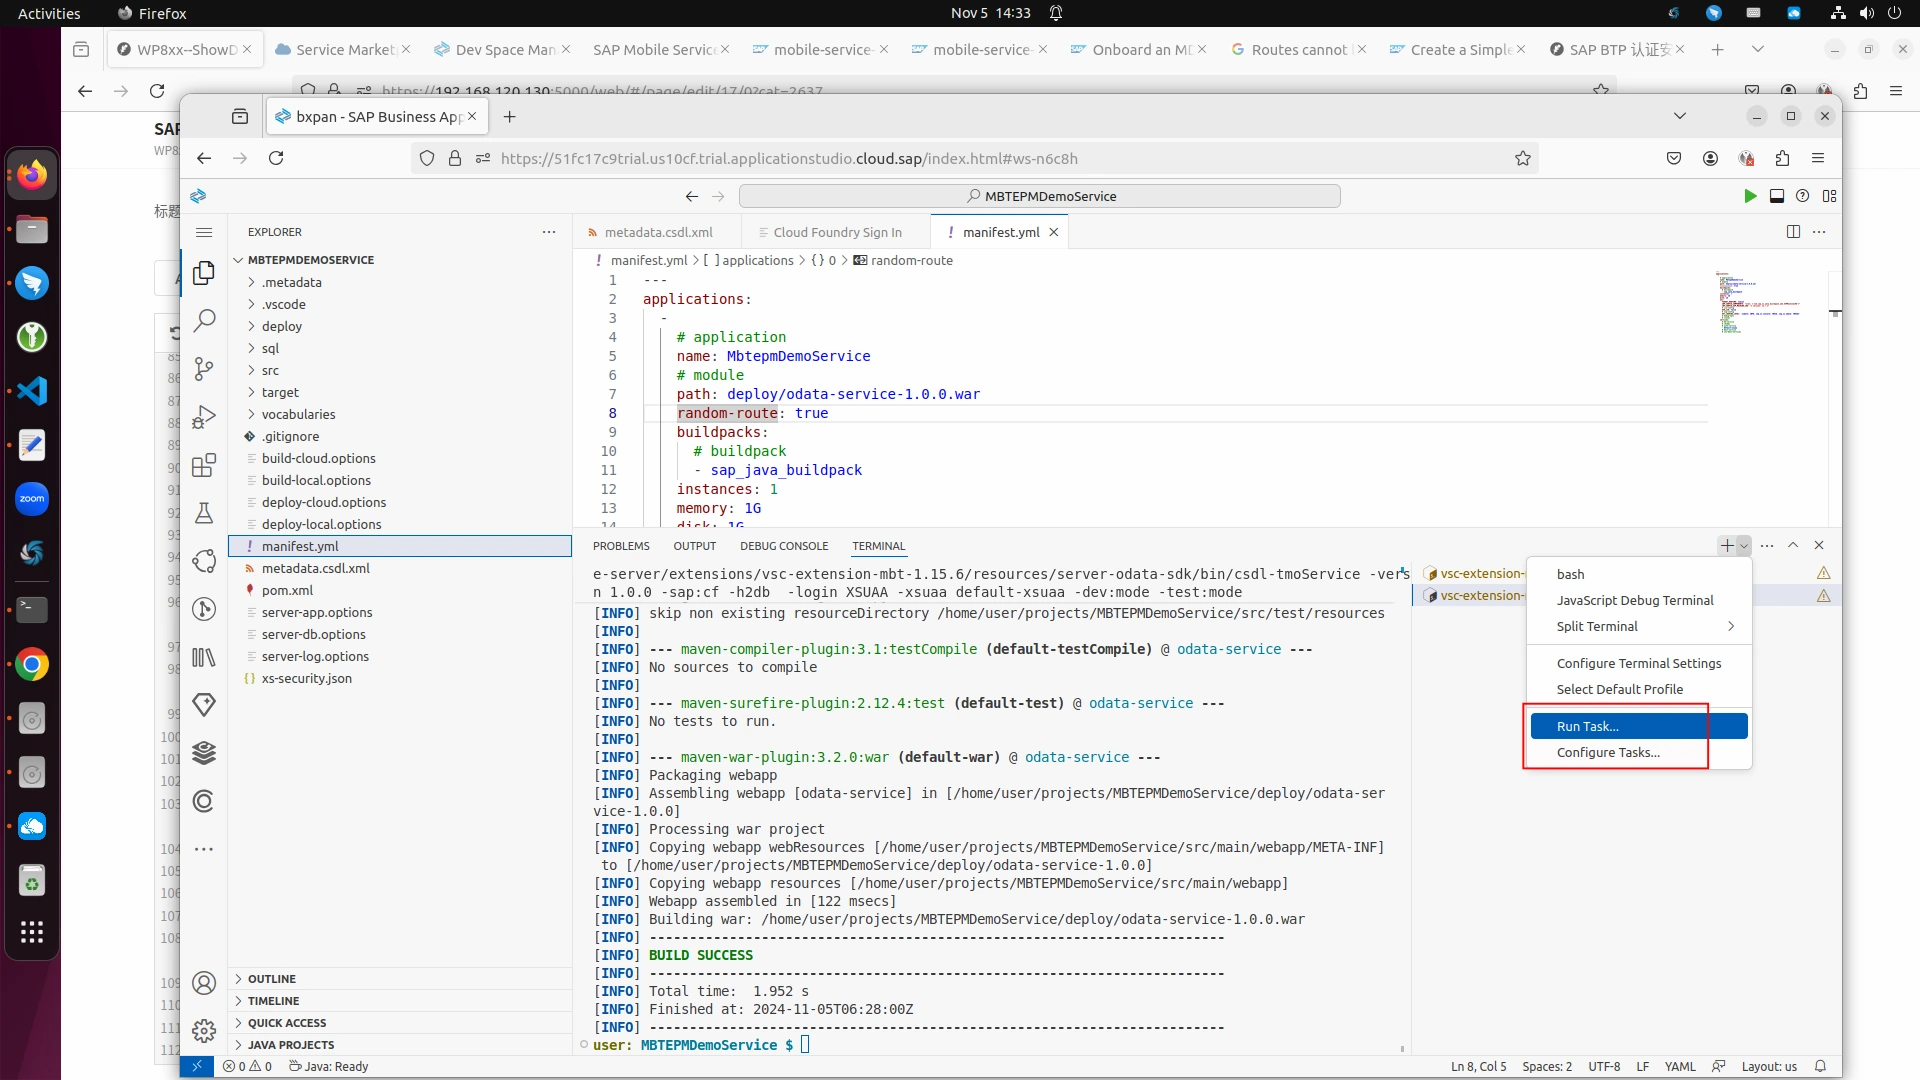Choose bash from terminal menu
The image size is (1920, 1080).
click(x=1639, y=574)
